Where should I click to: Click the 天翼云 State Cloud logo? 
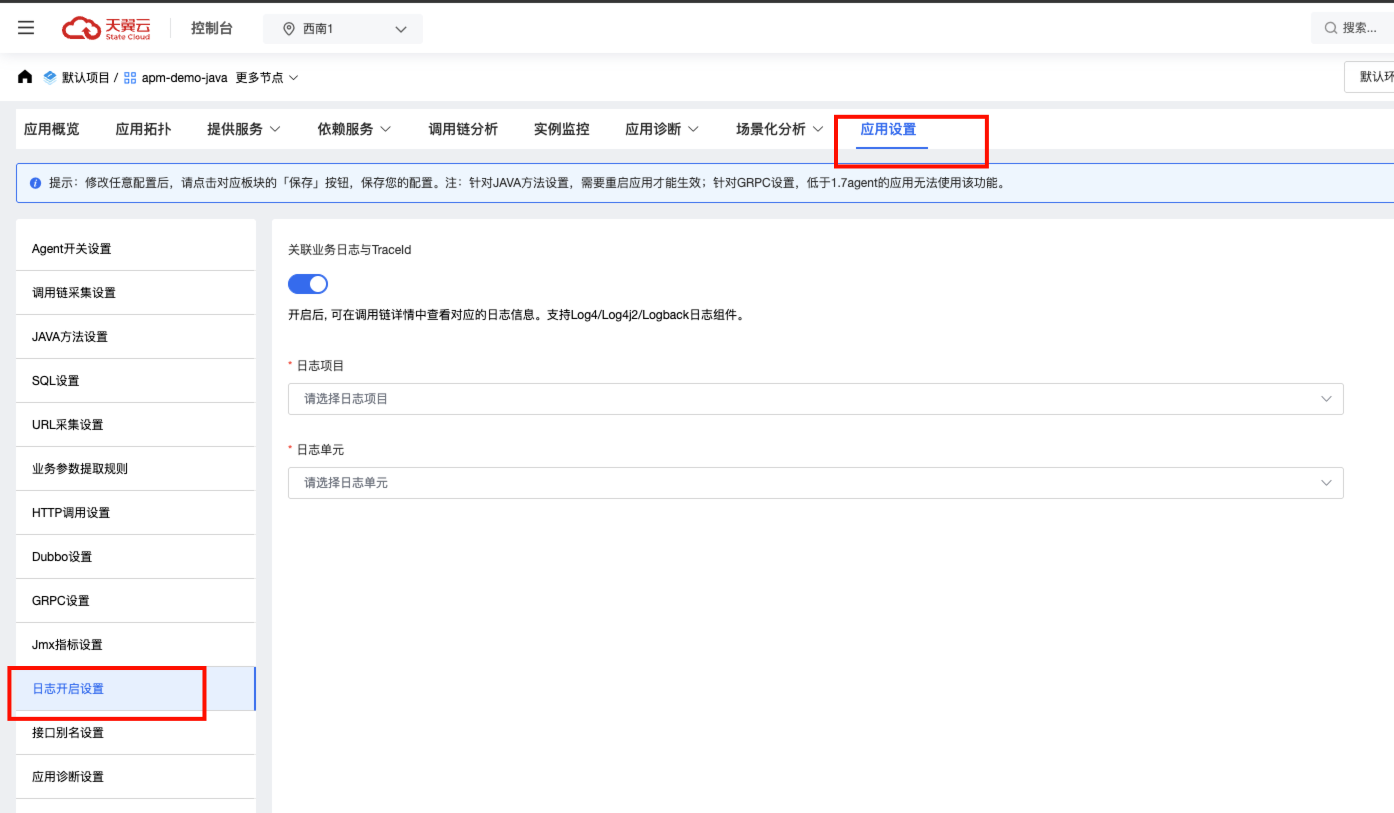click(106, 28)
